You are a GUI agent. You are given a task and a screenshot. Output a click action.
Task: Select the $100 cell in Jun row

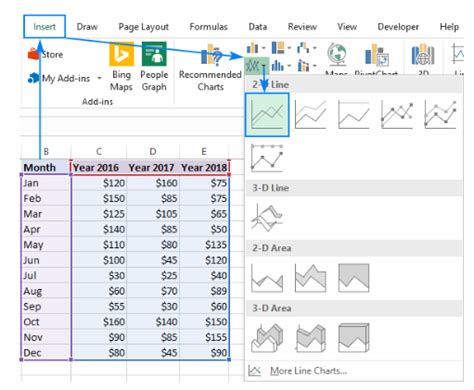coord(99,260)
